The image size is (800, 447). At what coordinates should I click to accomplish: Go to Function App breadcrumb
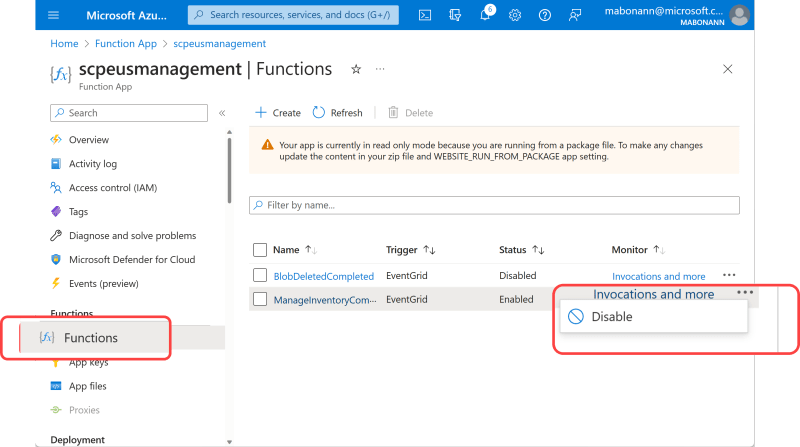pyautogui.click(x=126, y=44)
